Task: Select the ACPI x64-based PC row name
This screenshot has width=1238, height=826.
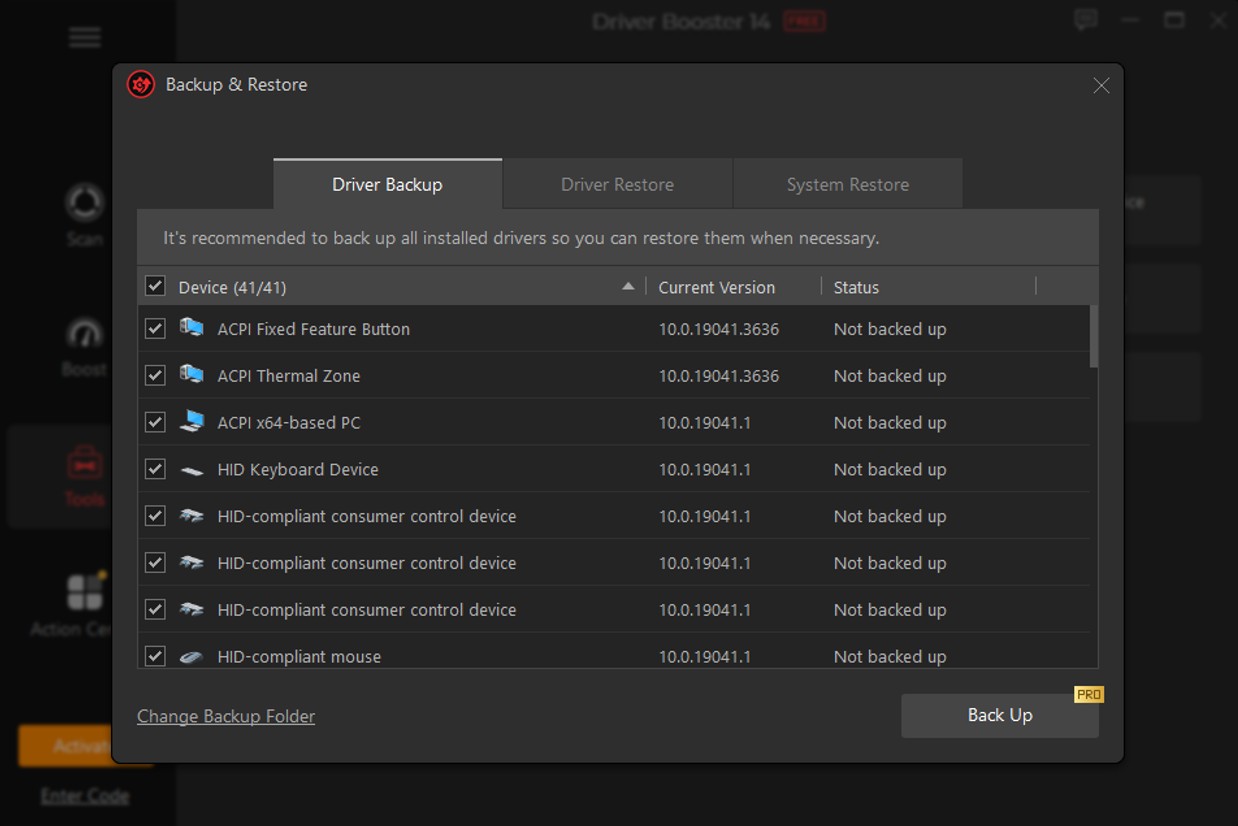Action: [x=289, y=422]
